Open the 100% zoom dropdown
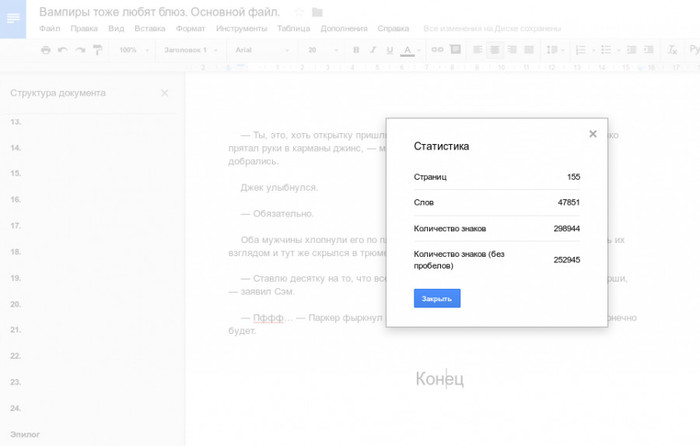Image resolution: width=700 pixels, height=446 pixels. click(134, 50)
